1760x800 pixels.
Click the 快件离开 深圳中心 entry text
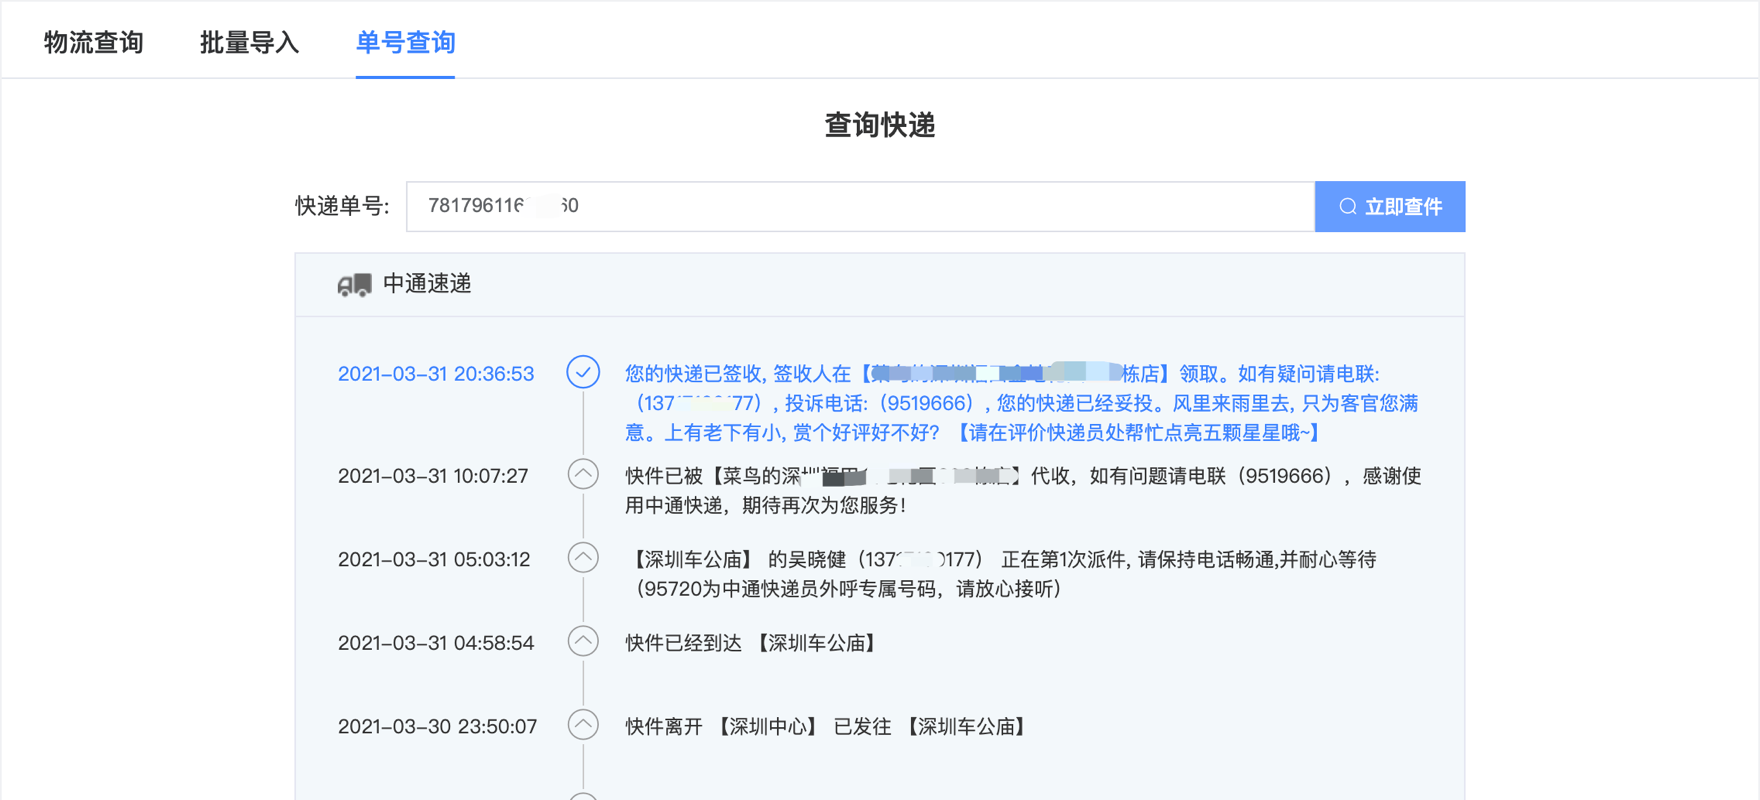[x=828, y=727]
